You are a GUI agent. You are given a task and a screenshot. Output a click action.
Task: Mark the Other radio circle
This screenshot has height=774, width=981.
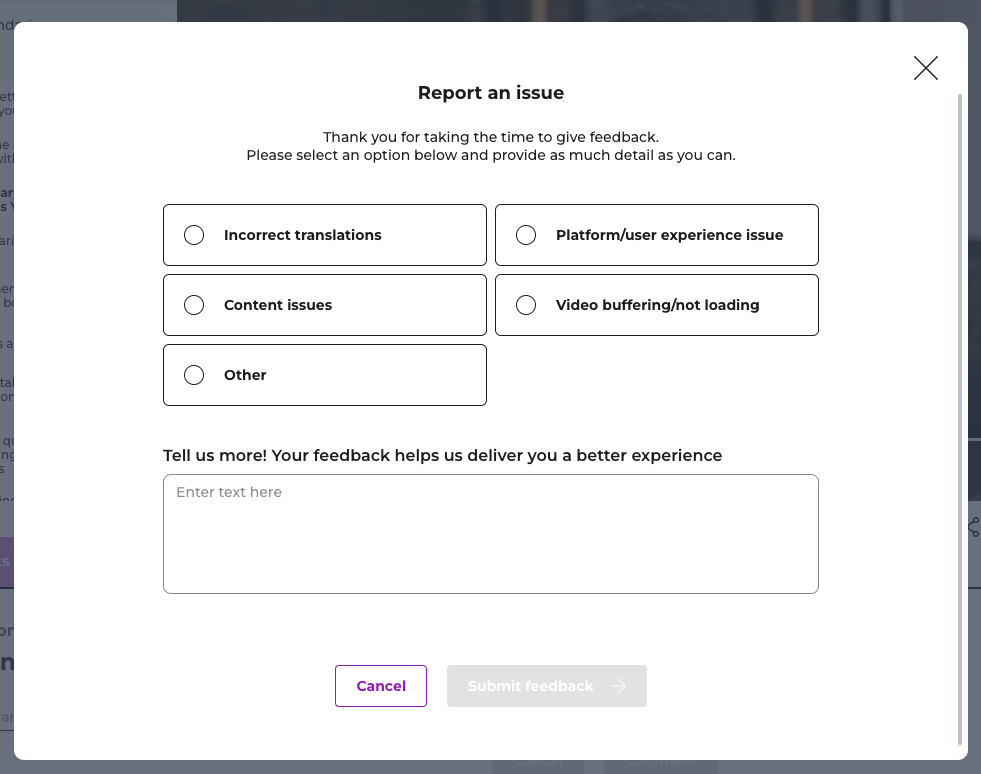[x=194, y=375]
